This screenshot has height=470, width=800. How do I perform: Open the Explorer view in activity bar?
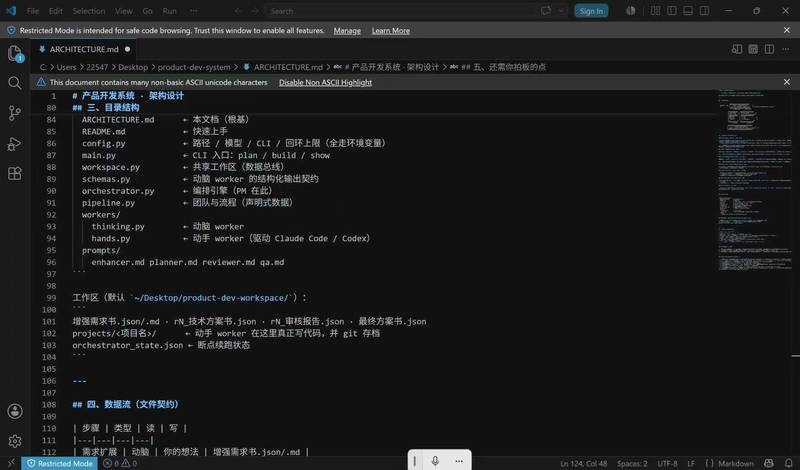[x=15, y=53]
